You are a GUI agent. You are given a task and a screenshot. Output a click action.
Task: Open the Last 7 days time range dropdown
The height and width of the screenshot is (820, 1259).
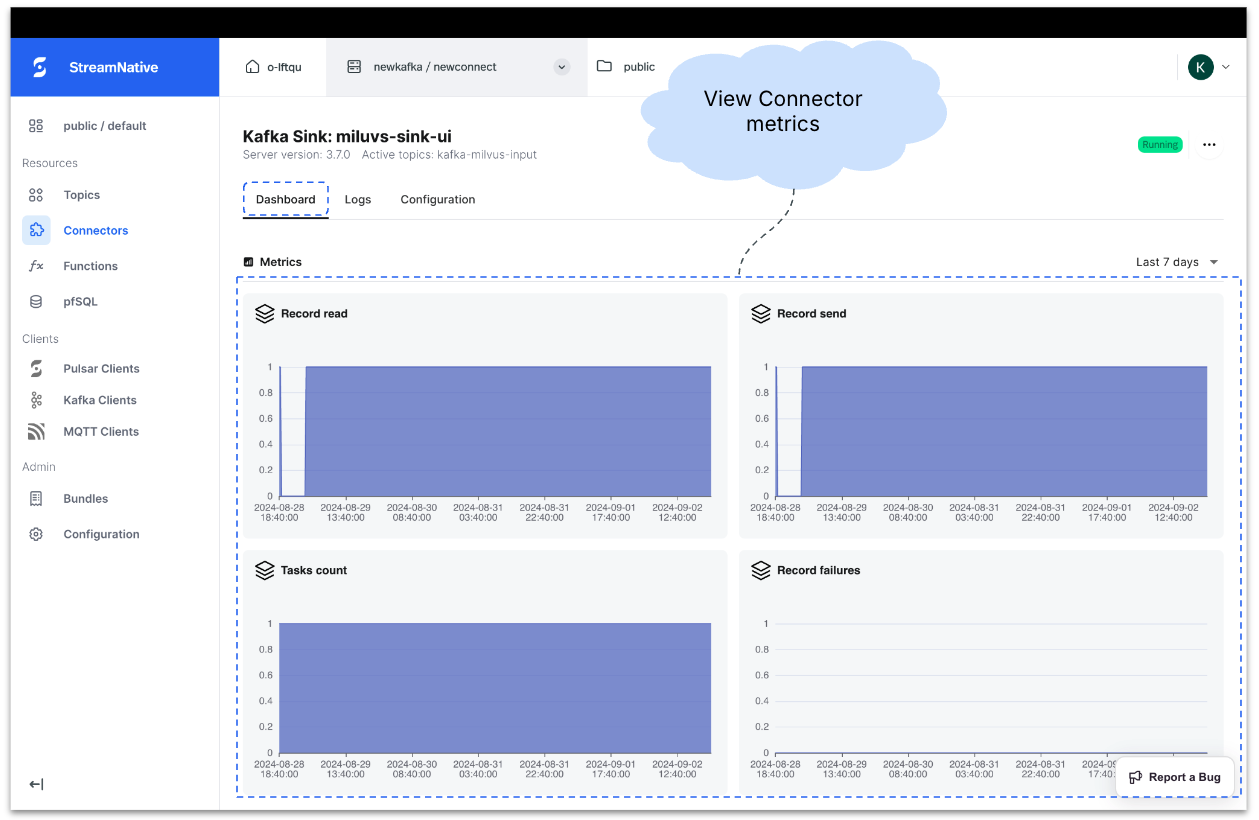tap(1177, 262)
